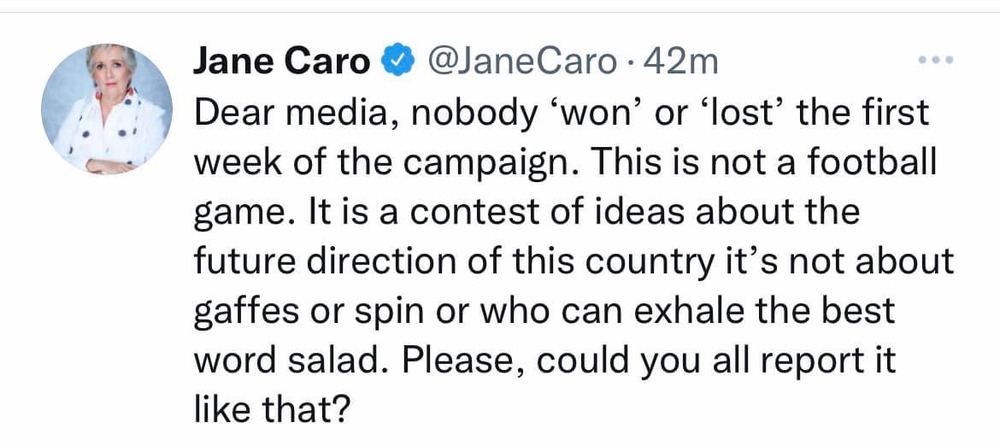Click the @JaneCaro handle

524,62
